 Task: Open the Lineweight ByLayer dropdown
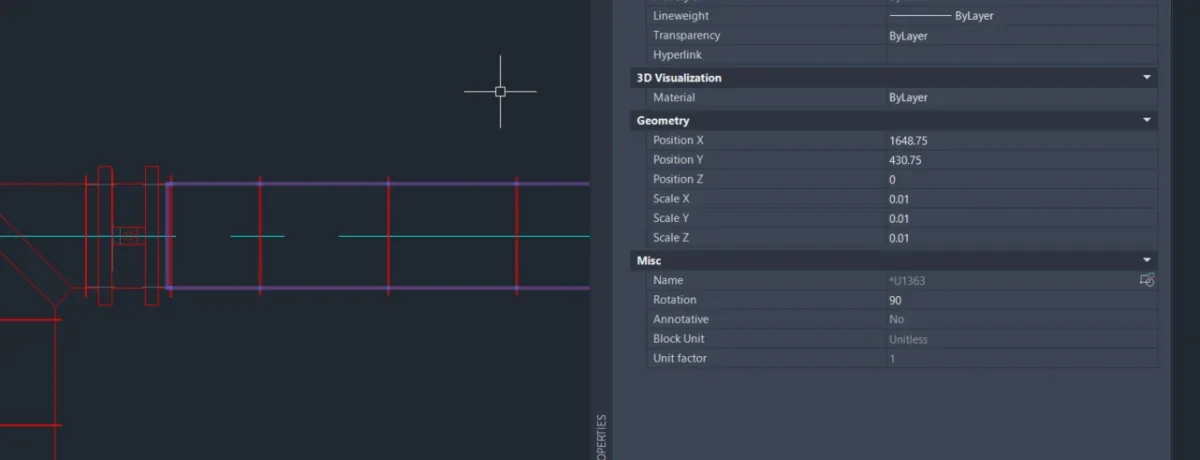click(x=1020, y=16)
